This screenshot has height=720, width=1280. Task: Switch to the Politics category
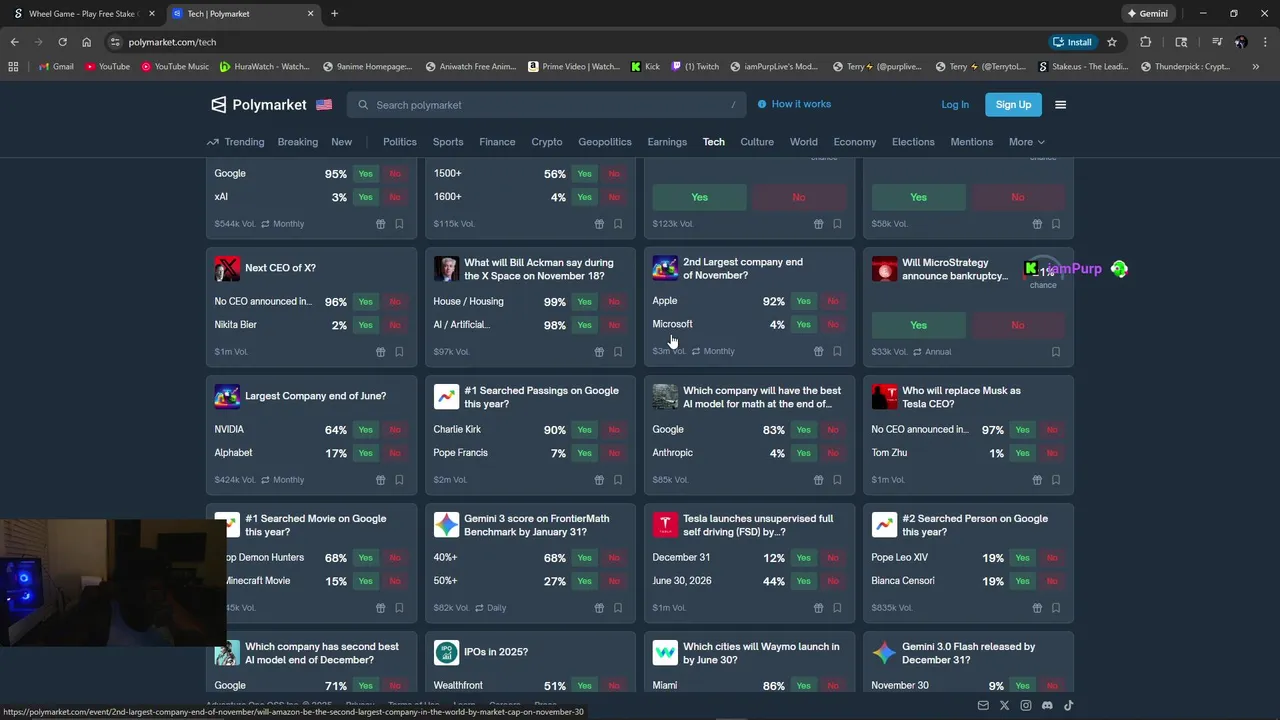[x=400, y=142]
